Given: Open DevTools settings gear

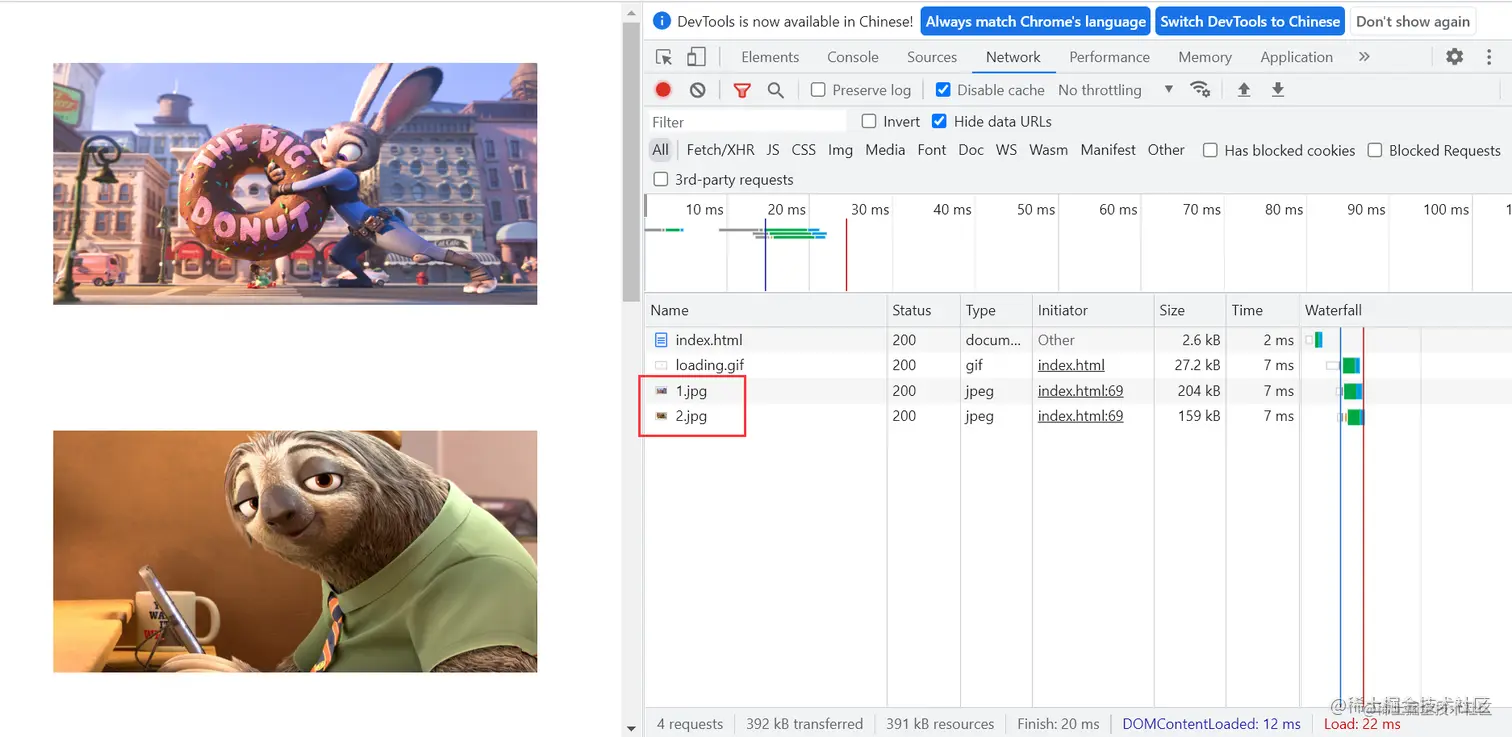Looking at the screenshot, I should click(x=1454, y=57).
